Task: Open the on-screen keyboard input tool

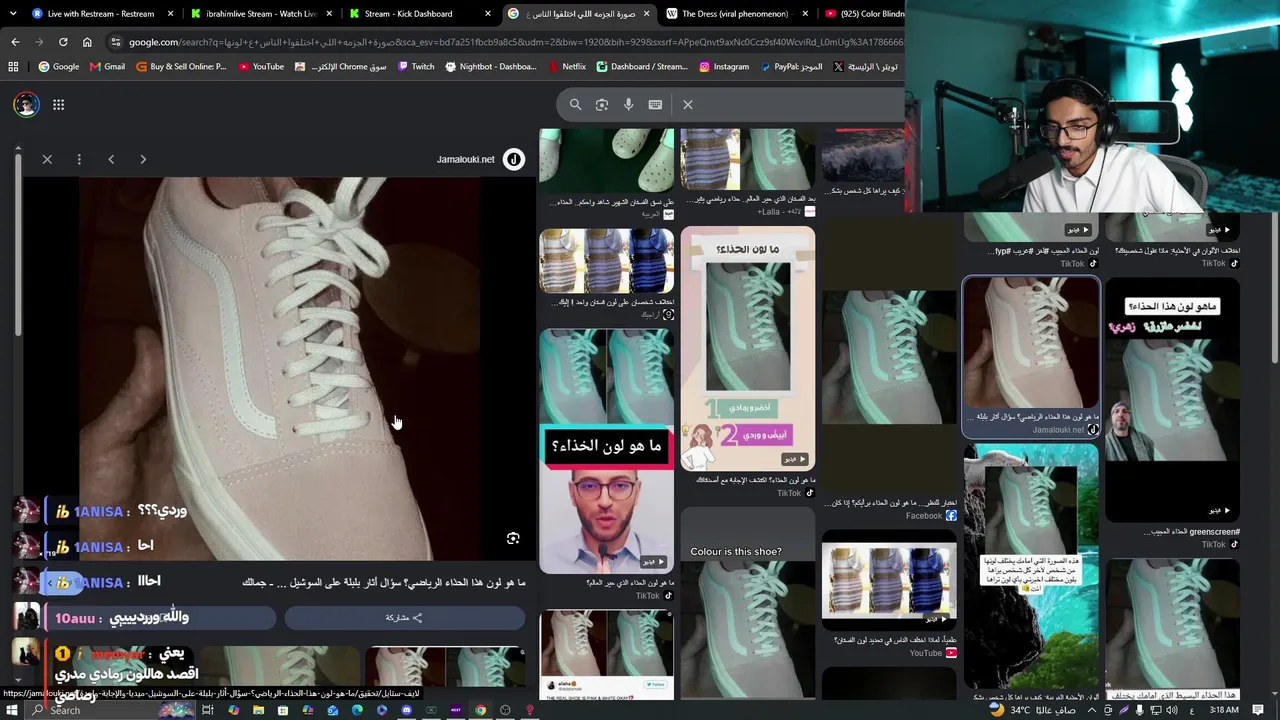Action: [x=655, y=104]
